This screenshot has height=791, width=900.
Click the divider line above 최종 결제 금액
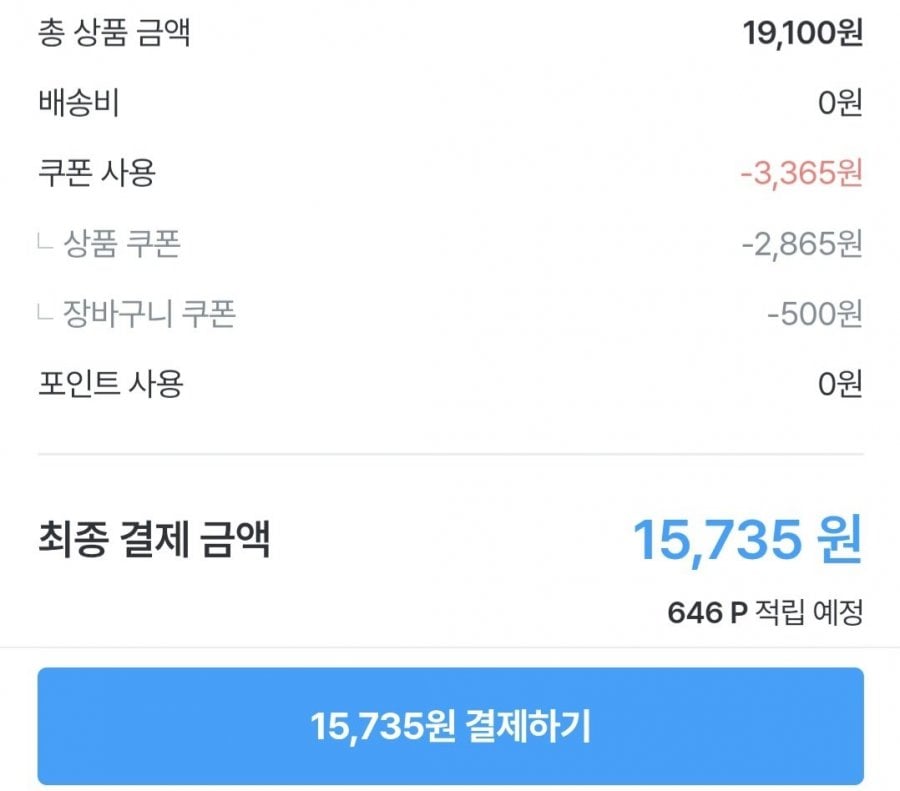pos(450,454)
